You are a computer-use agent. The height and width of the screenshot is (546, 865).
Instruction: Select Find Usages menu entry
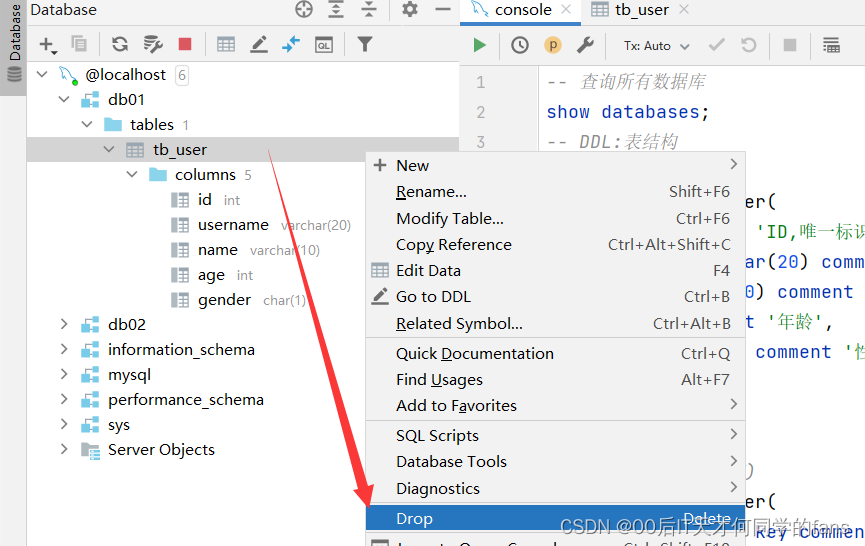(556, 379)
